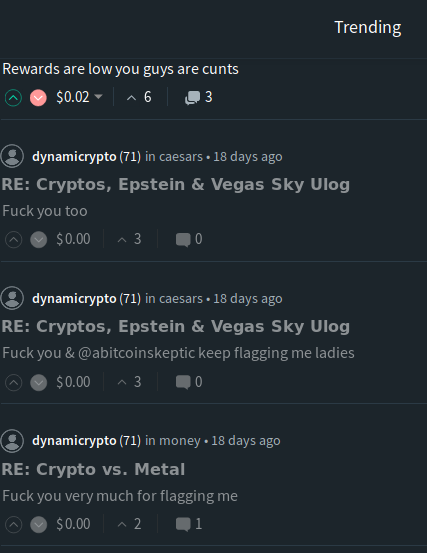
Task: Downvote the 'keep flagging me ladies' comment
Action: pyautogui.click(x=39, y=382)
